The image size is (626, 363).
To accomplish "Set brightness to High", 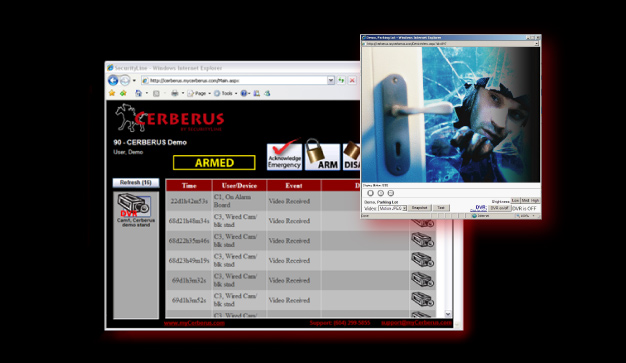I will coord(535,200).
